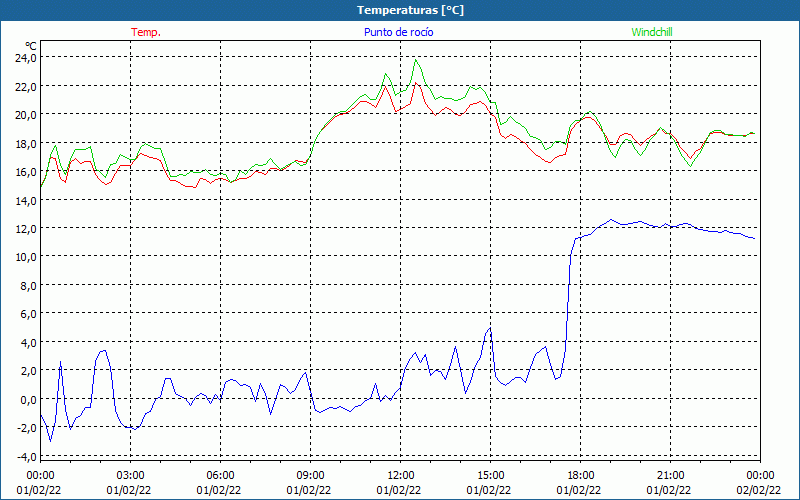
Task: Click the "0,0" y-axis value
Action: coord(28,399)
